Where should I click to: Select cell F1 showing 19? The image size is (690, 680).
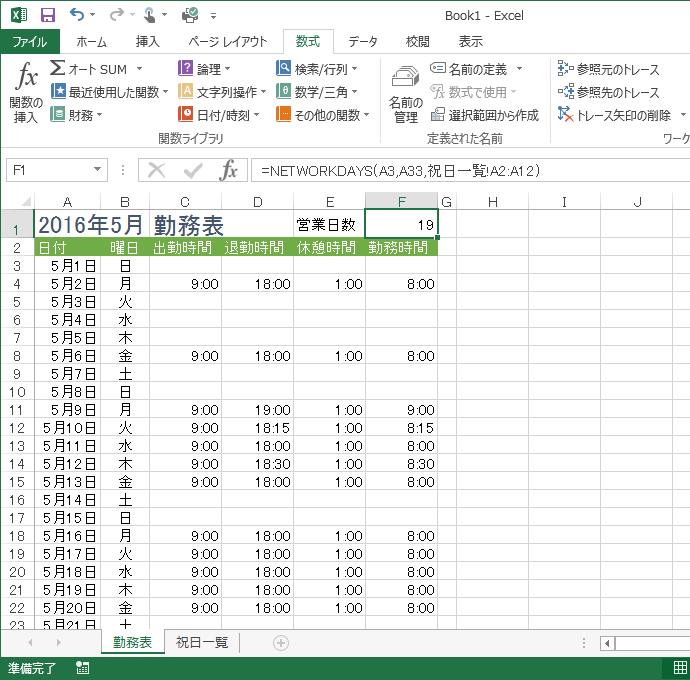click(401, 224)
